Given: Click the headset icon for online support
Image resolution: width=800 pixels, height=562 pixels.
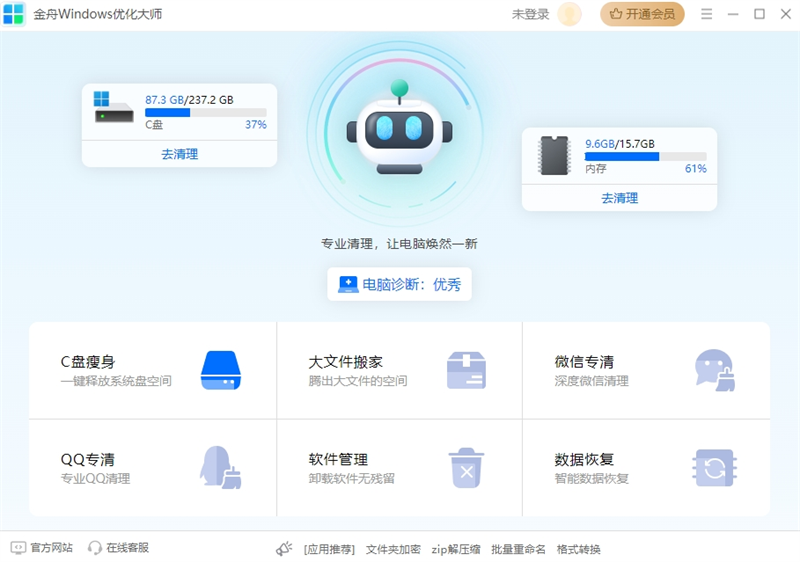Looking at the screenshot, I should 94,548.
